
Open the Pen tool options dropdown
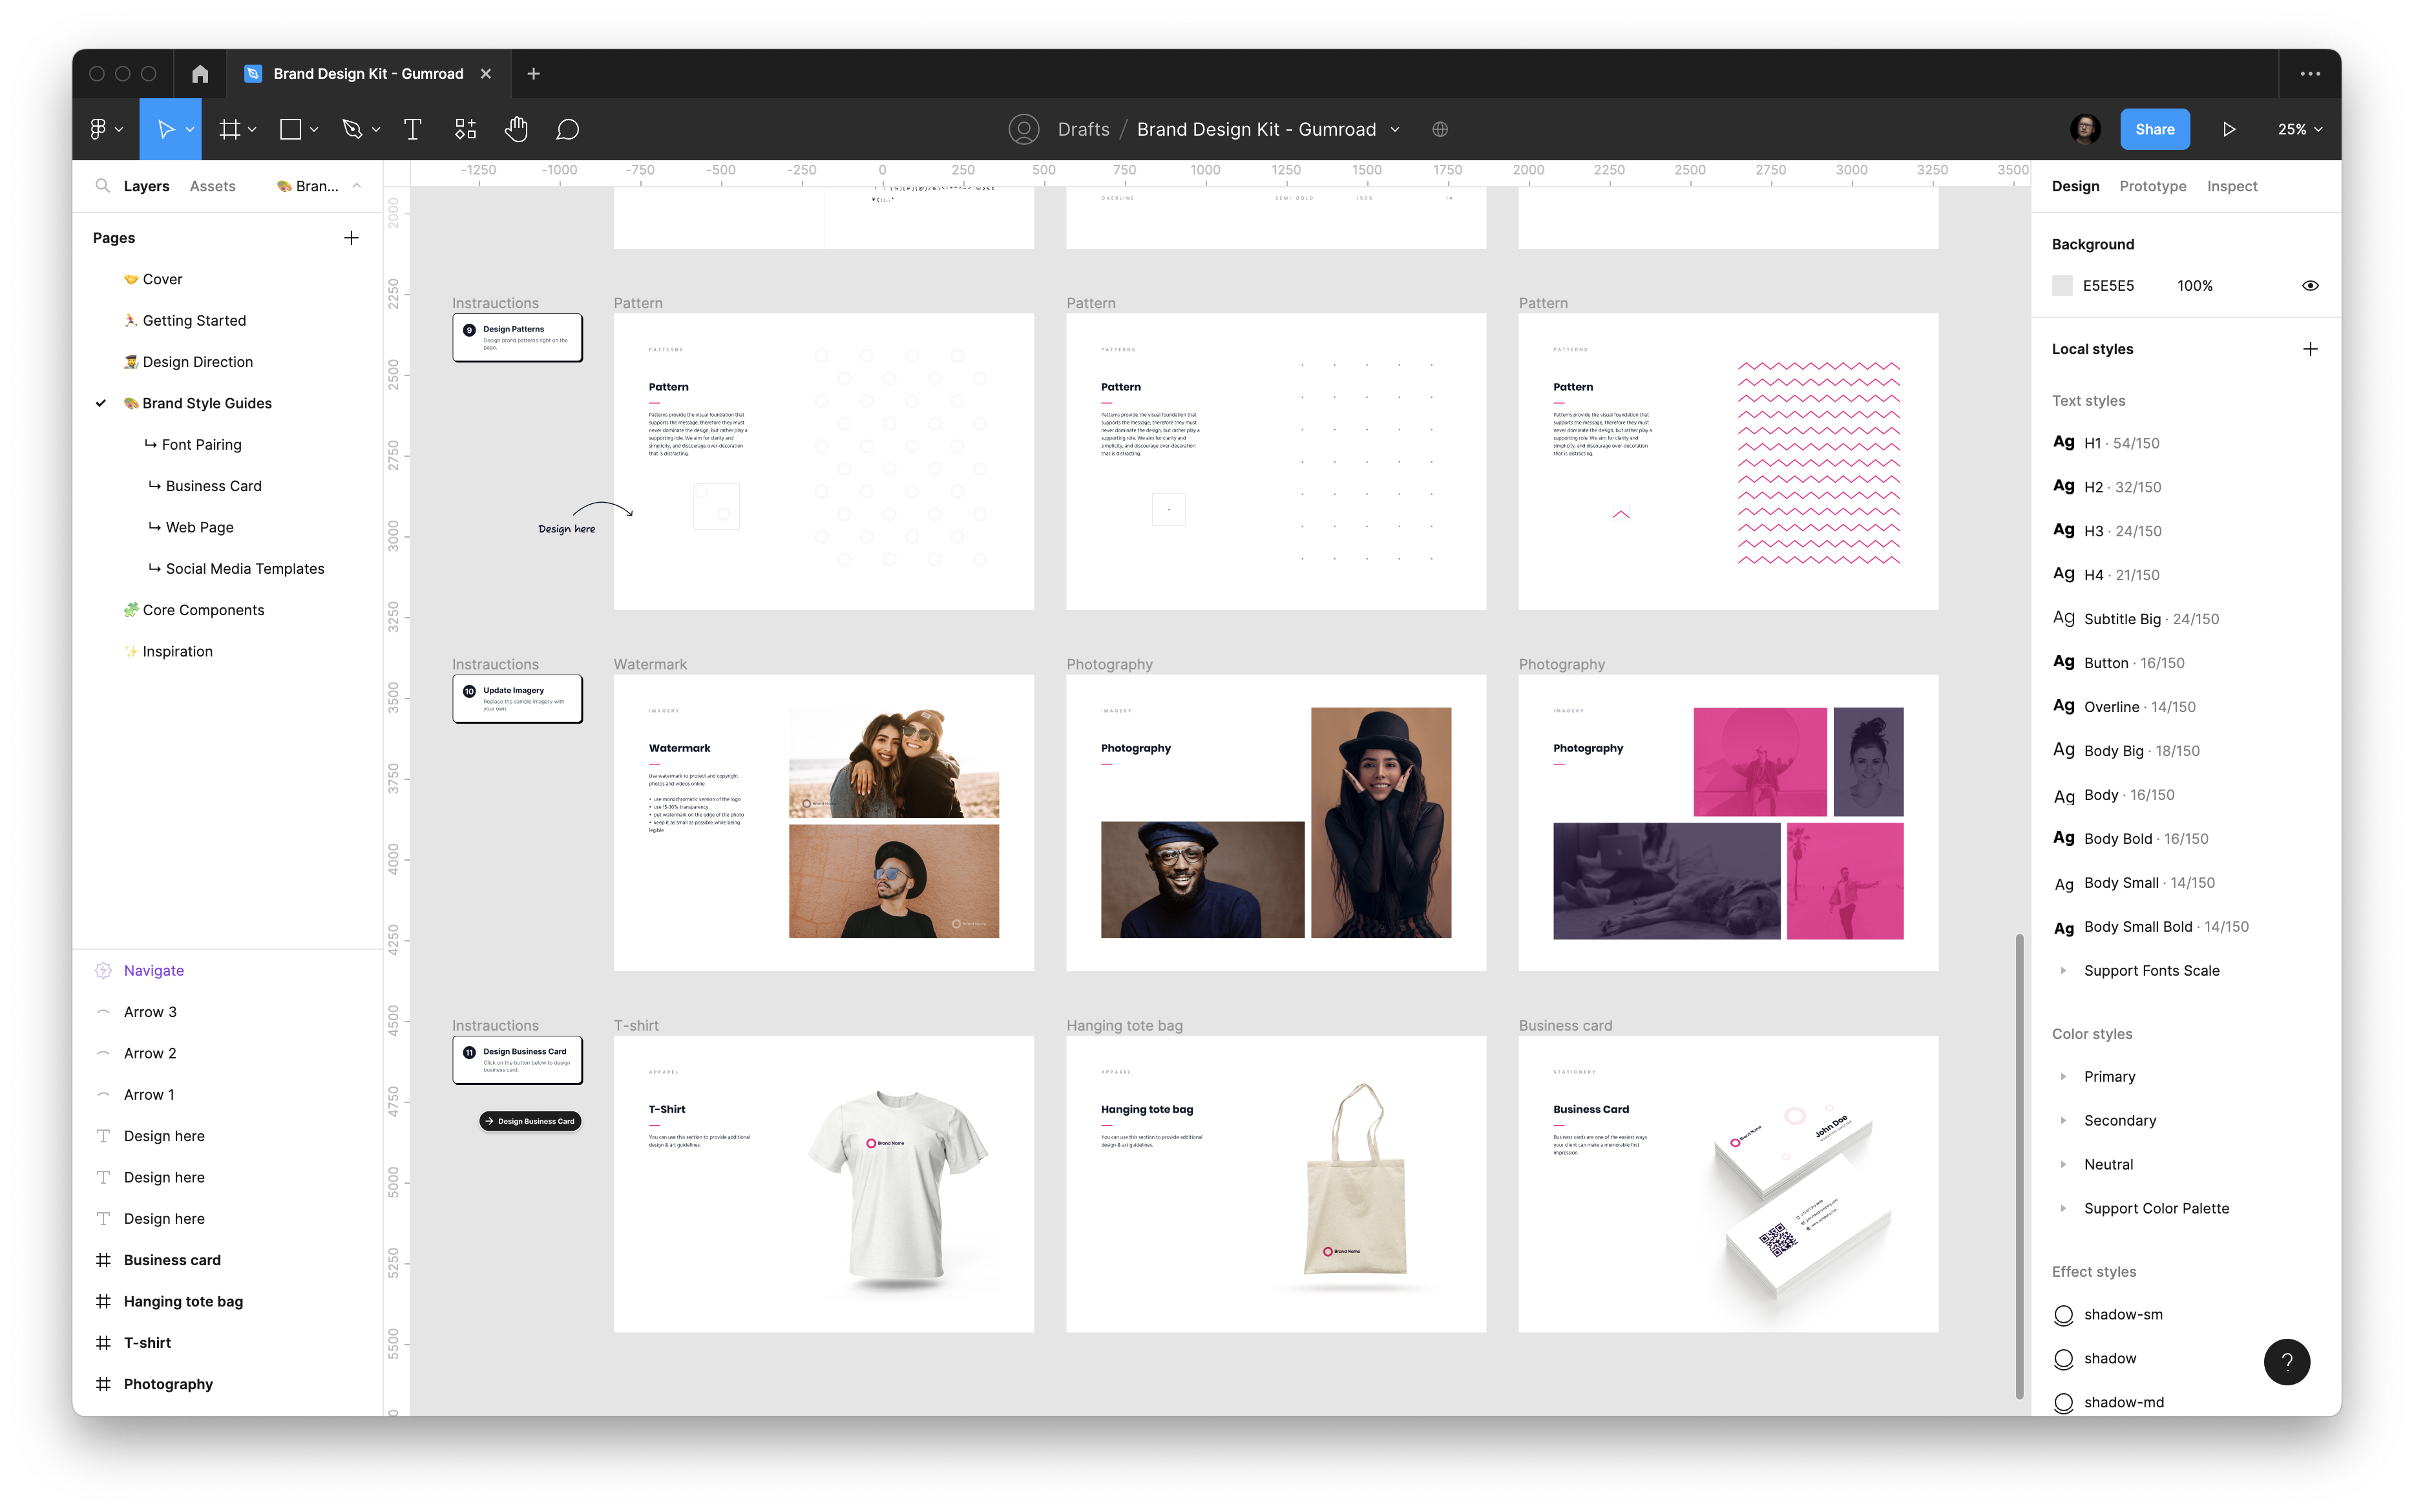coord(376,129)
